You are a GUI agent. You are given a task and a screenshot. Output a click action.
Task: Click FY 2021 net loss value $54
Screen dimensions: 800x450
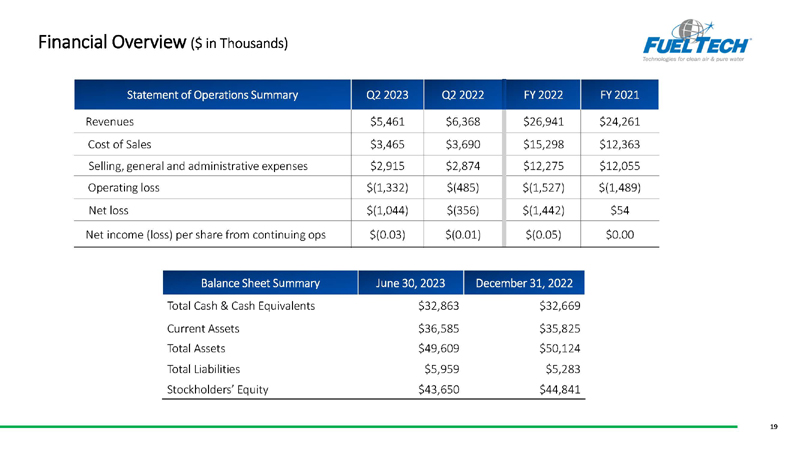619,210
